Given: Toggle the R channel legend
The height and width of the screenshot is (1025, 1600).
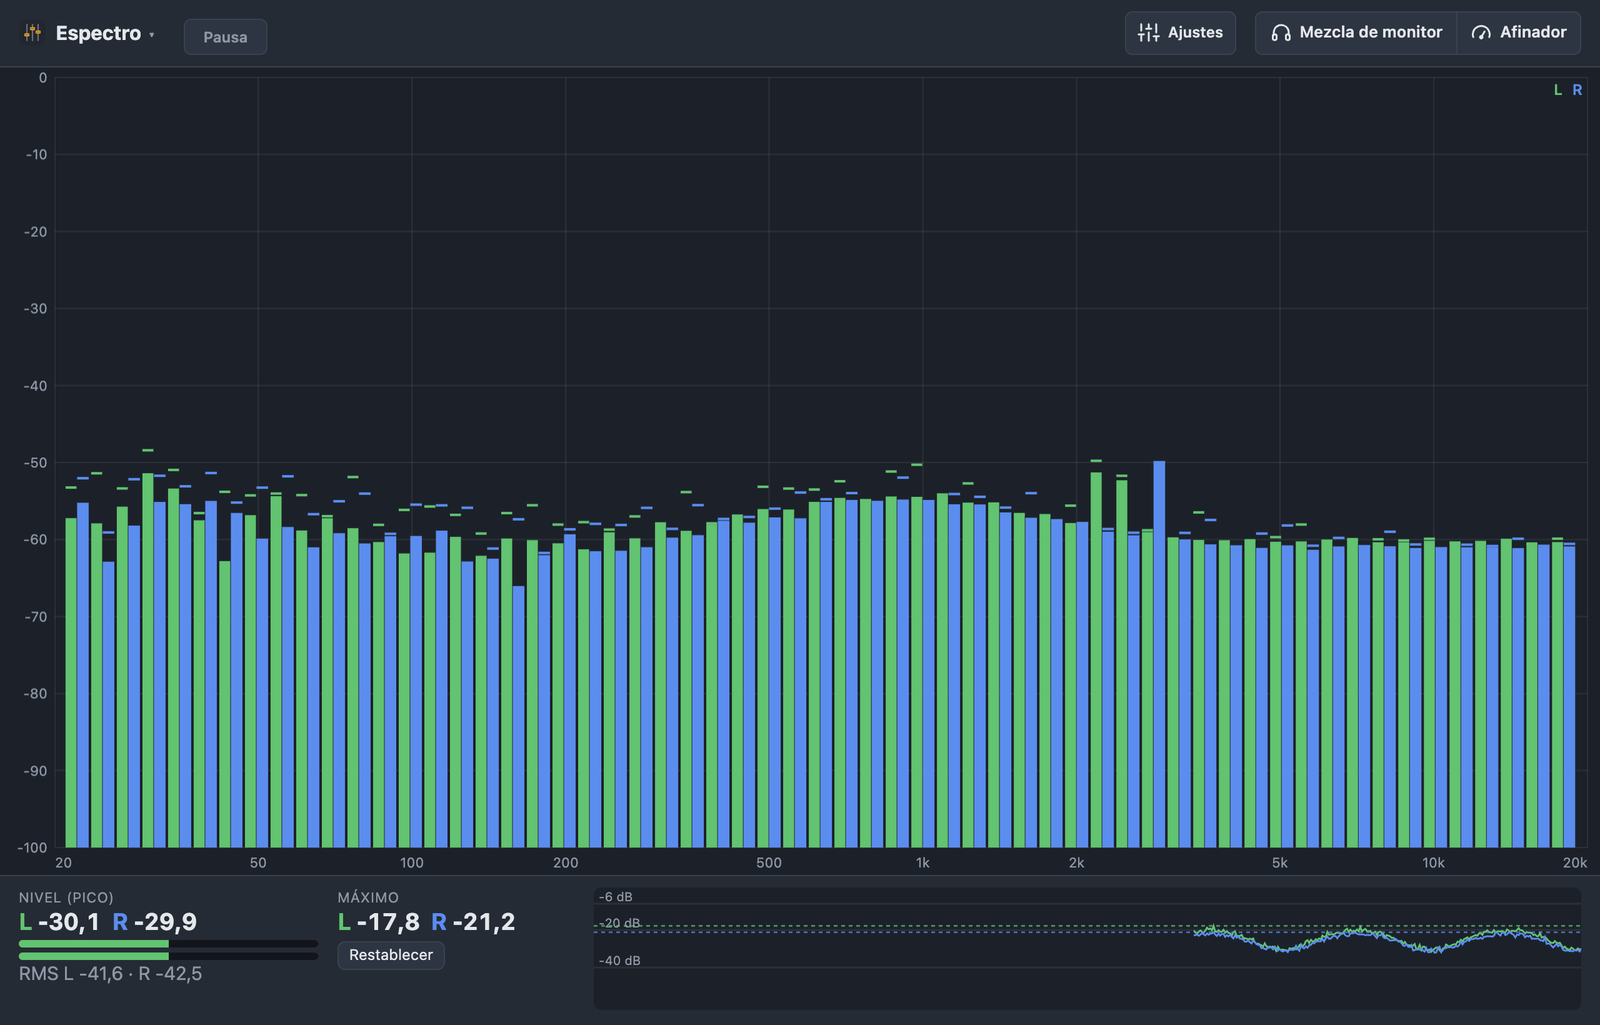Looking at the screenshot, I should pos(1577,90).
